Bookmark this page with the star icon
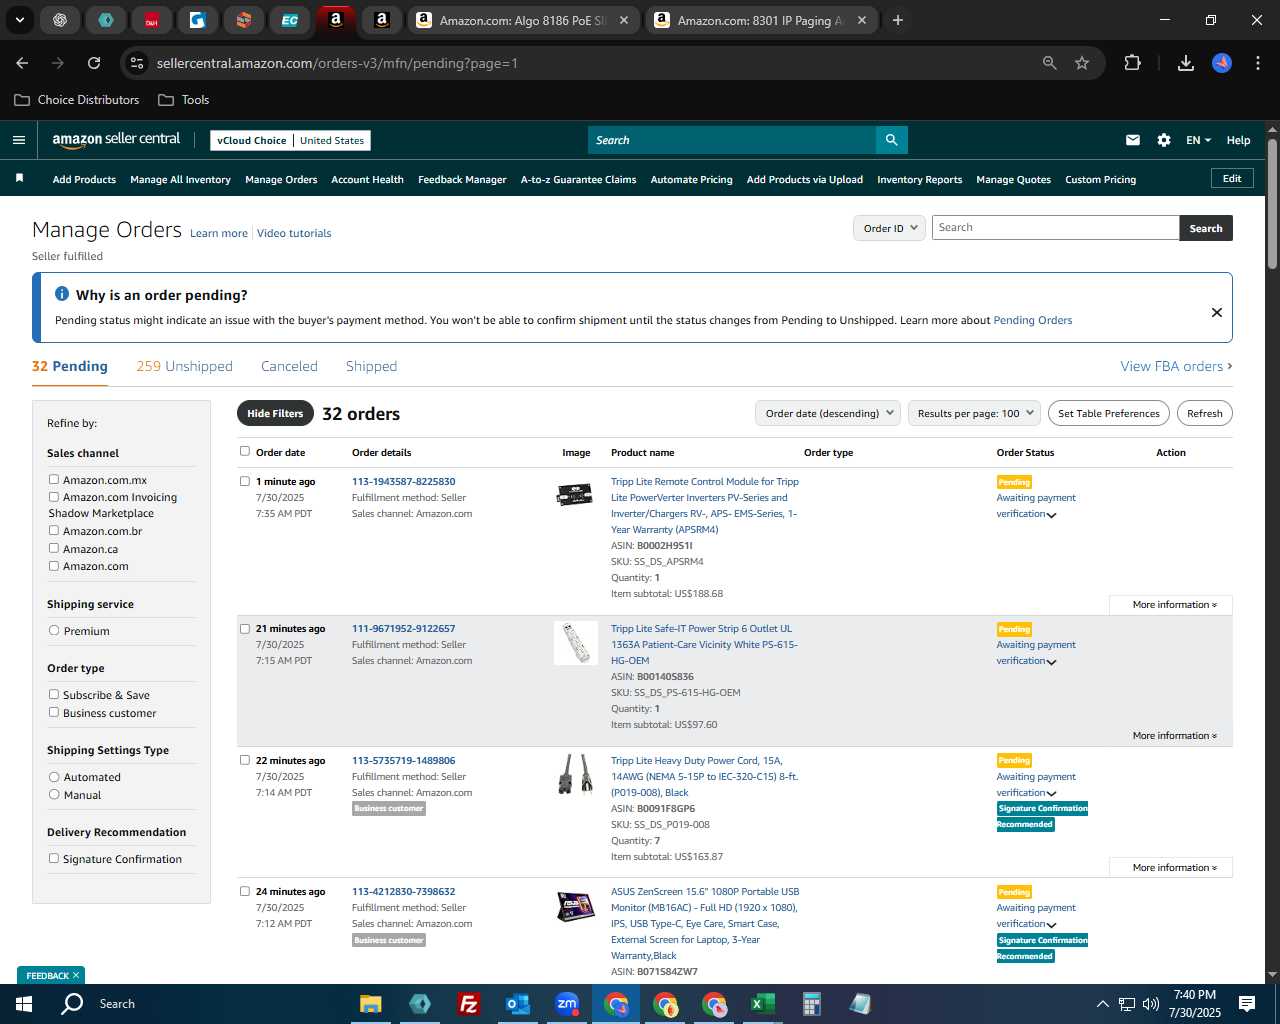The width and height of the screenshot is (1280, 1024). [x=1082, y=63]
